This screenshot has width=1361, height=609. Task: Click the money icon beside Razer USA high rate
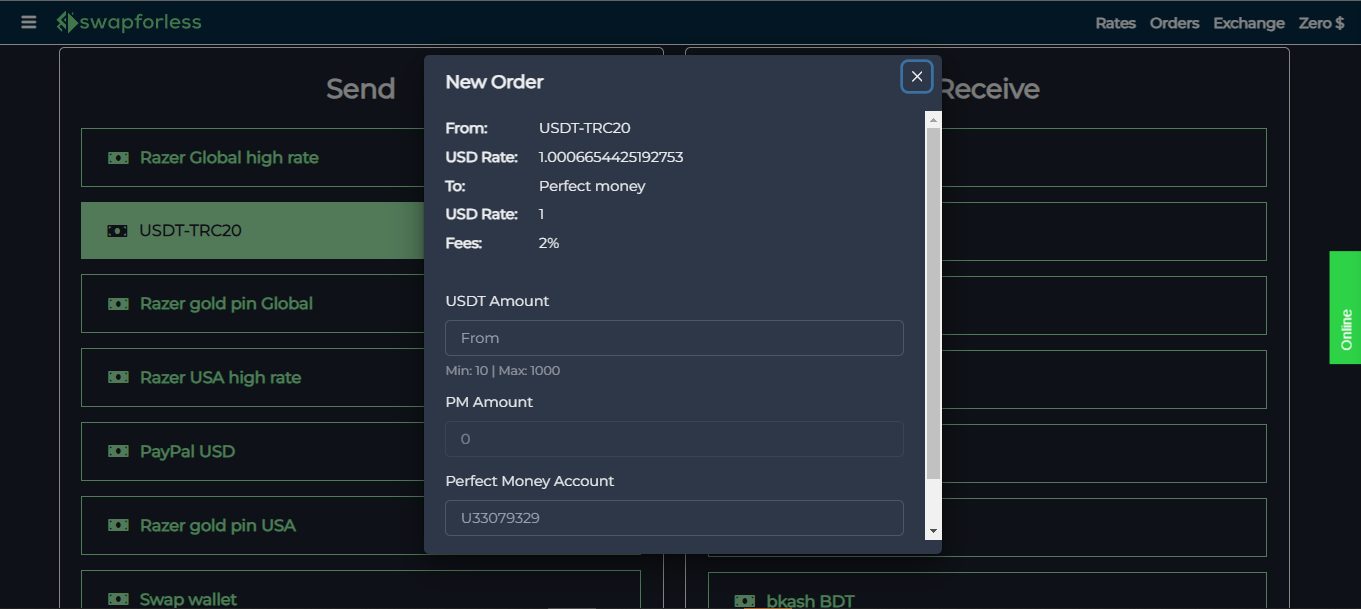[x=118, y=378]
